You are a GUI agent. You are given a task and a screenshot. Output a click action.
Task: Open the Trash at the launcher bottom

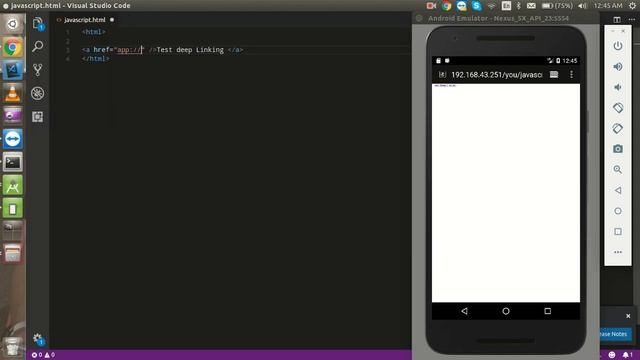[13, 347]
